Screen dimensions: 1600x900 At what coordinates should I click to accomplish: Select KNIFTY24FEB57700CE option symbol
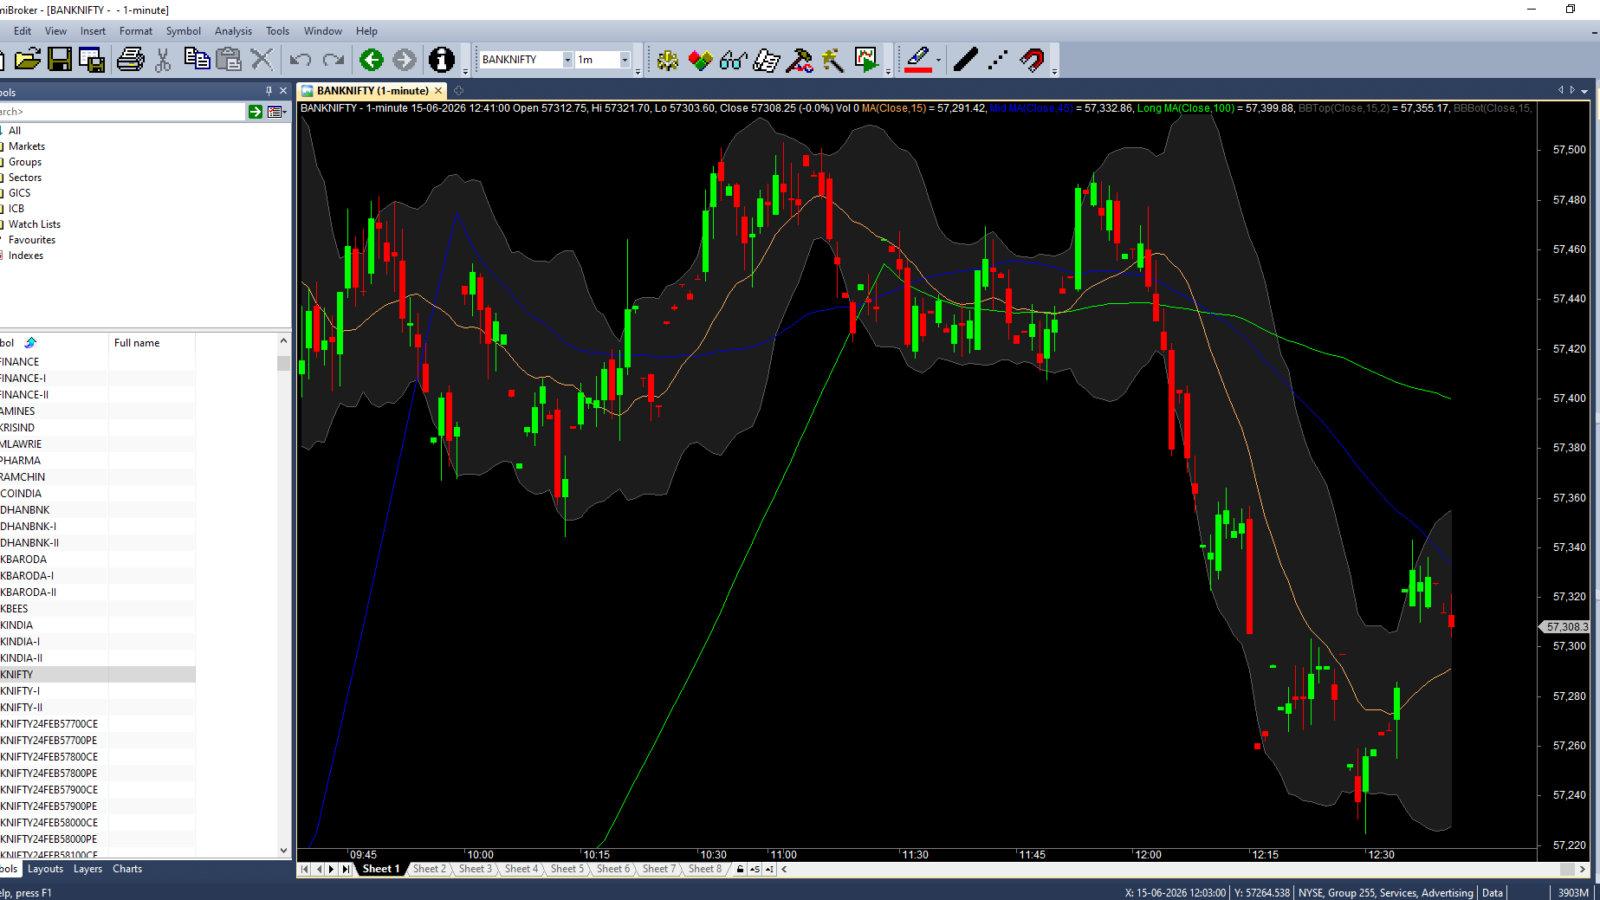pyautogui.click(x=98, y=724)
